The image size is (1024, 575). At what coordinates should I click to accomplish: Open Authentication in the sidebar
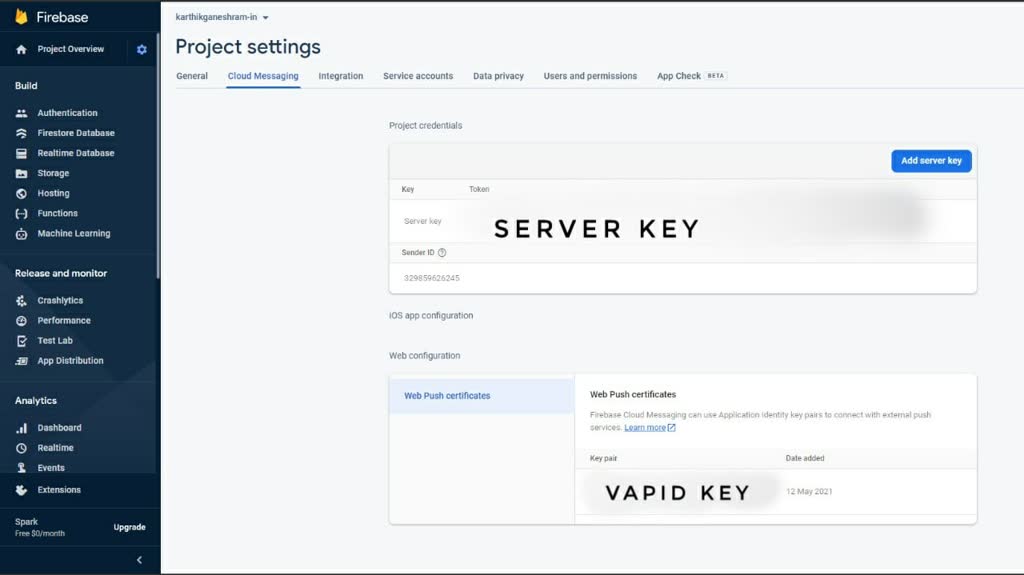[67, 113]
